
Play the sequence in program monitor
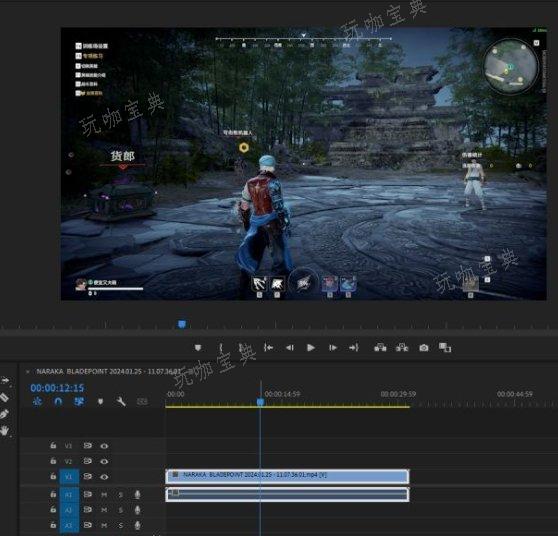coord(311,348)
